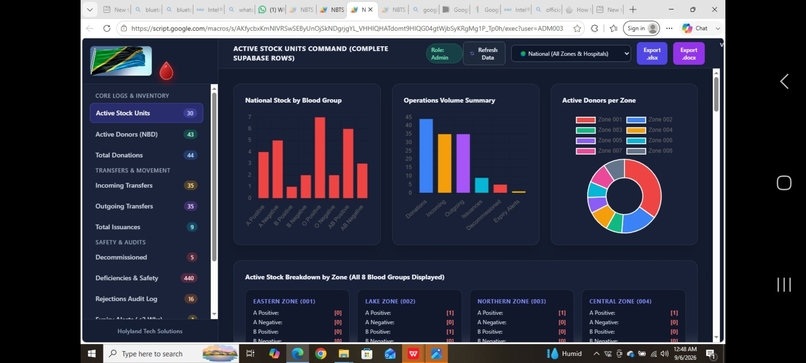Export data as .docx
The width and height of the screenshot is (806, 363).
[688, 53]
